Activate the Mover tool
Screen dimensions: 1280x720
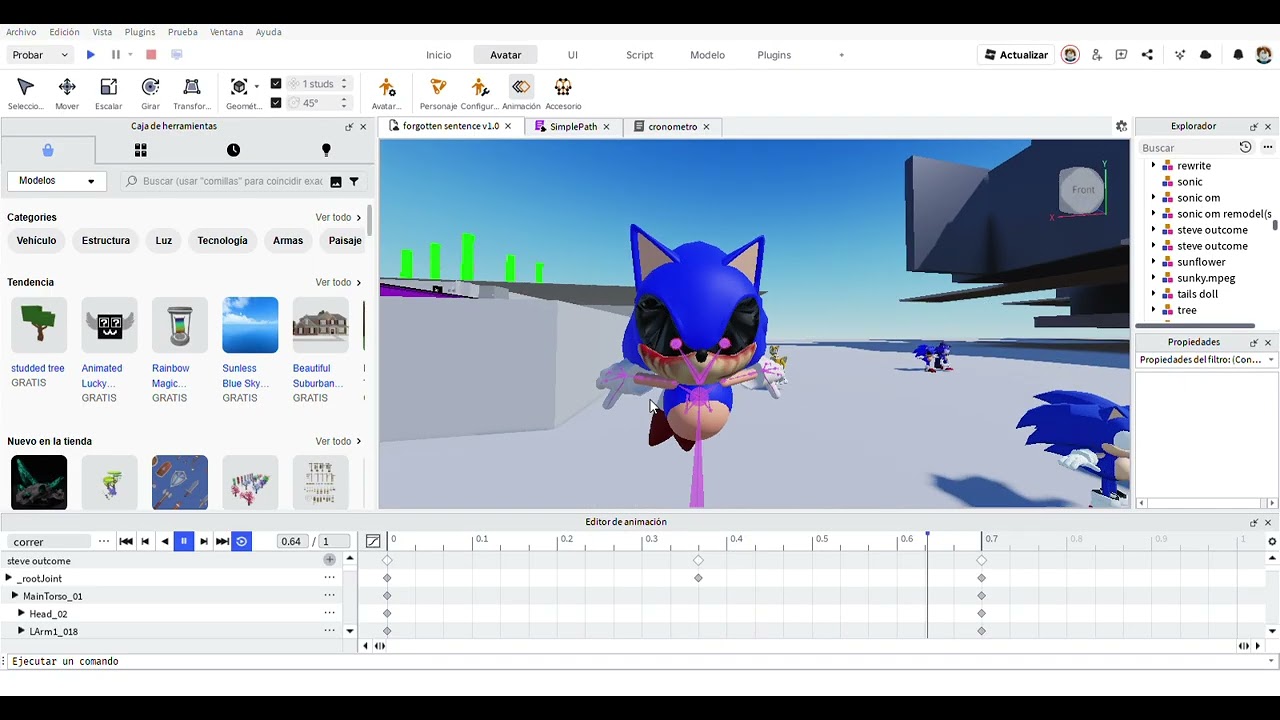tap(67, 93)
